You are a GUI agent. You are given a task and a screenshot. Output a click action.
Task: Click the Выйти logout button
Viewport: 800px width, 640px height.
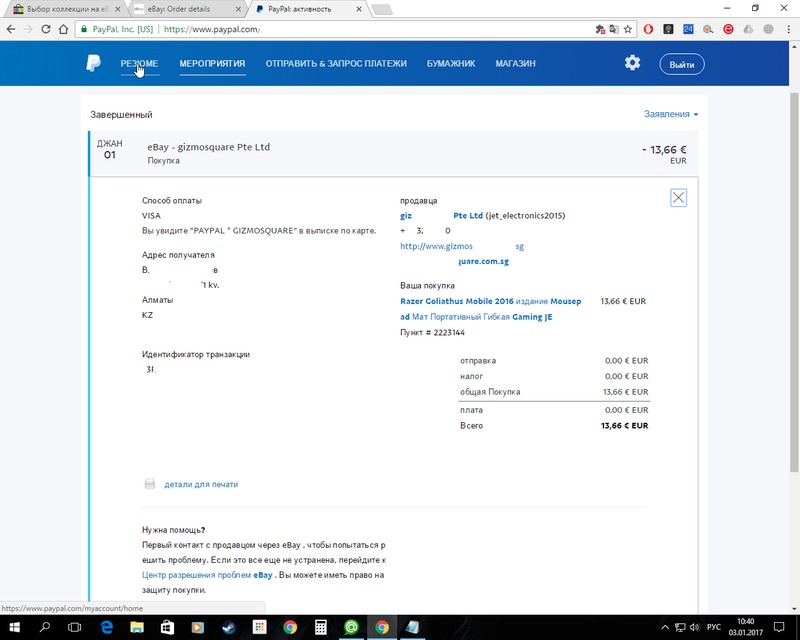tap(682, 64)
